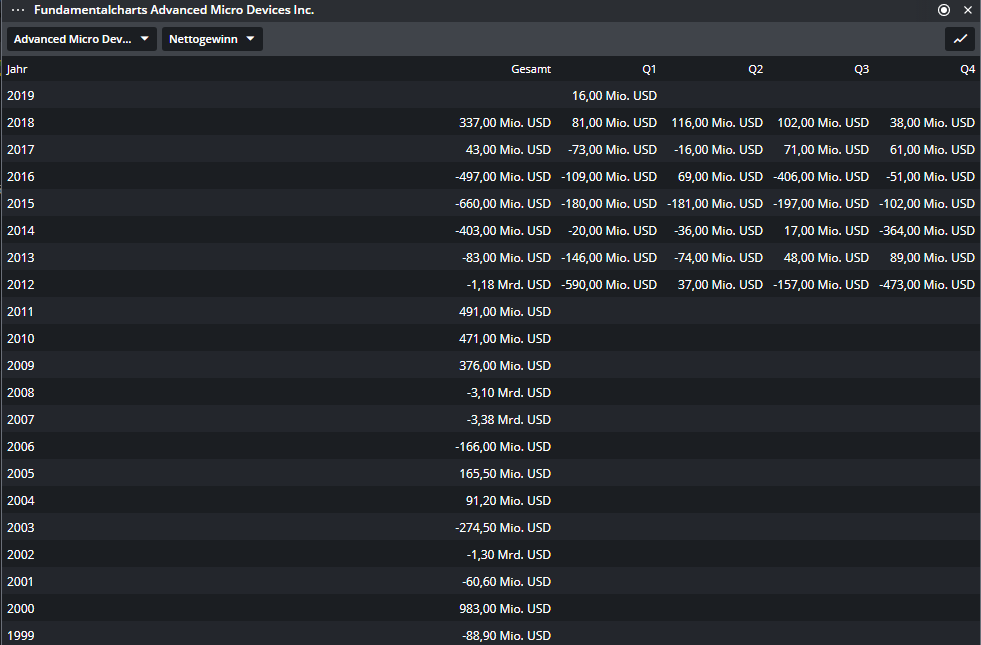This screenshot has width=981, height=645.
Task: Click 2017 Q3 value 71,00 Mio. USD
Action: pos(826,150)
